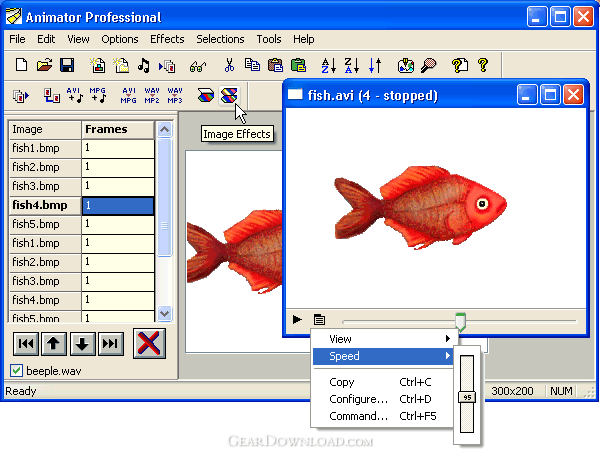Screen dimensions: 600x449
Task: Click the single layer effects icon
Action: coord(205,95)
